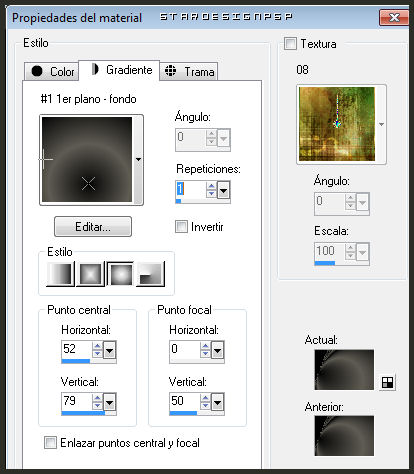This screenshot has width=414, height=474.
Task: Open the gradient preview dropdown arrow
Action: pyautogui.click(x=138, y=159)
